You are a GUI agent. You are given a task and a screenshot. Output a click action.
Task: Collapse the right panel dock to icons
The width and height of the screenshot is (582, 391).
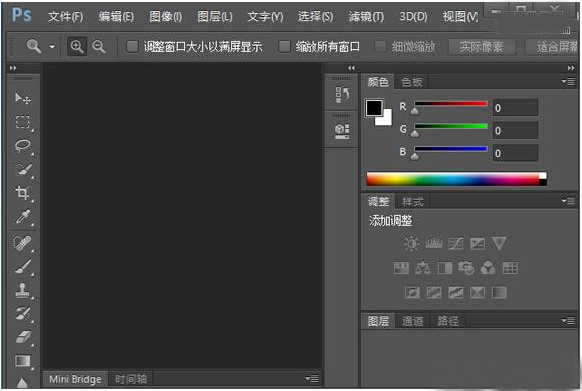[571, 68]
